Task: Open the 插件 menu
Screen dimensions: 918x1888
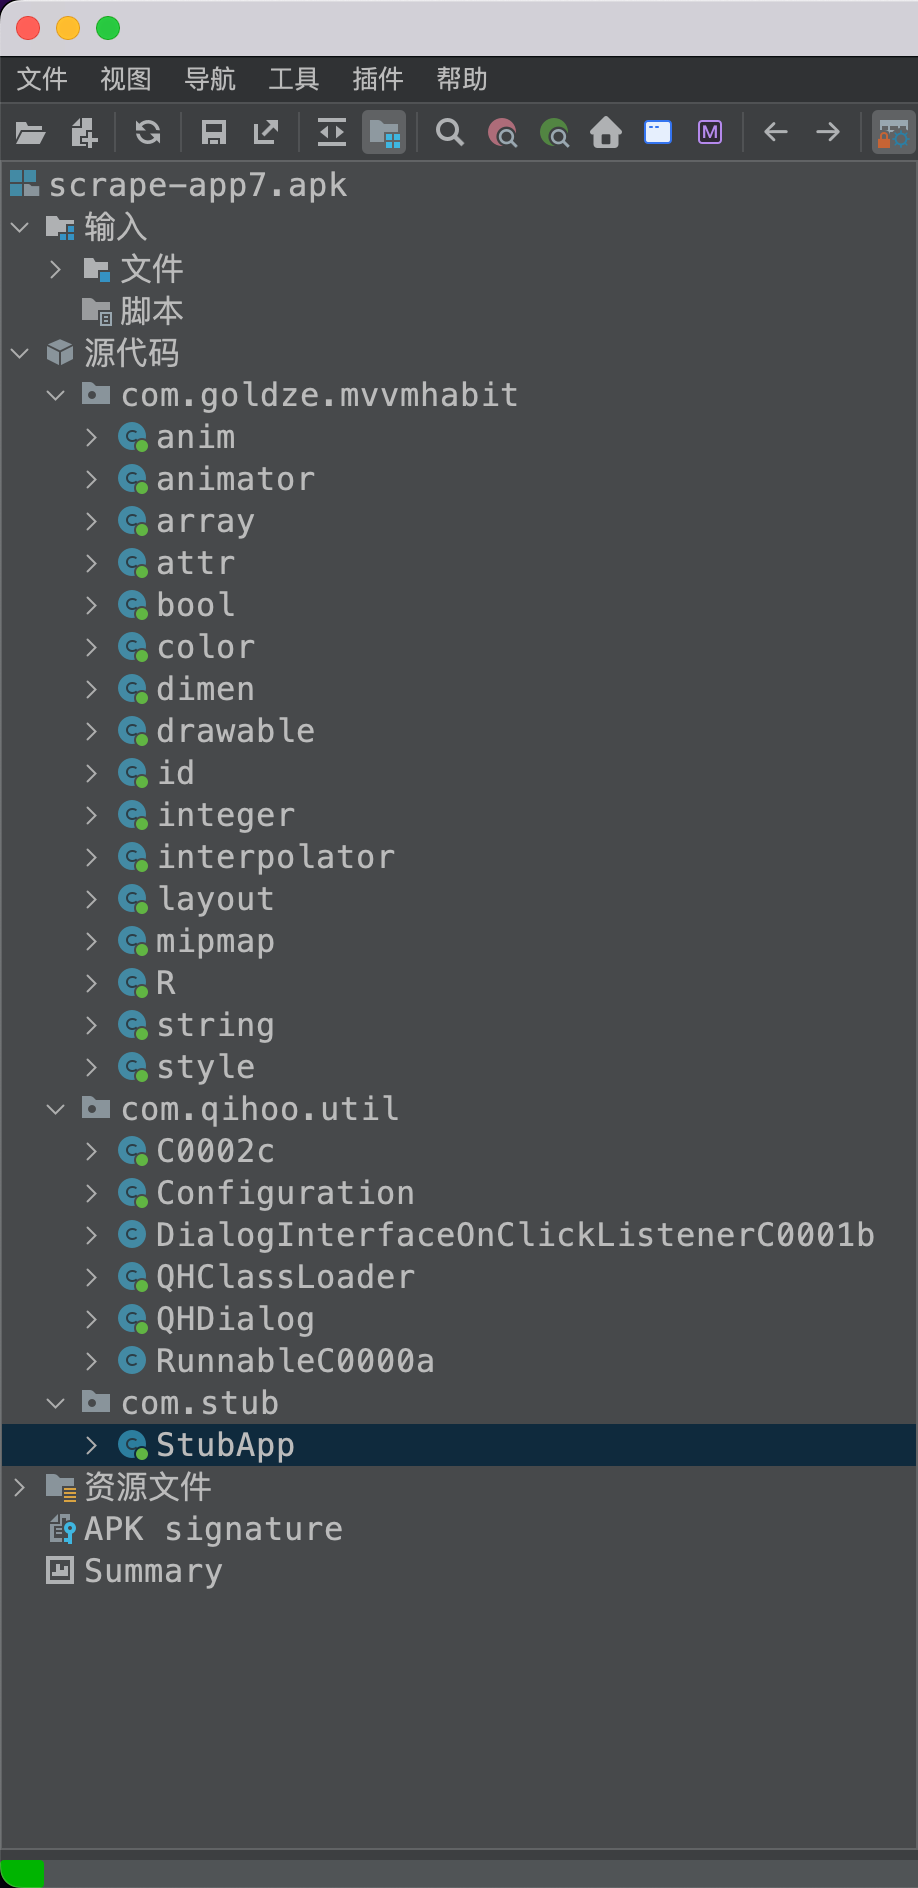Action: point(377,79)
